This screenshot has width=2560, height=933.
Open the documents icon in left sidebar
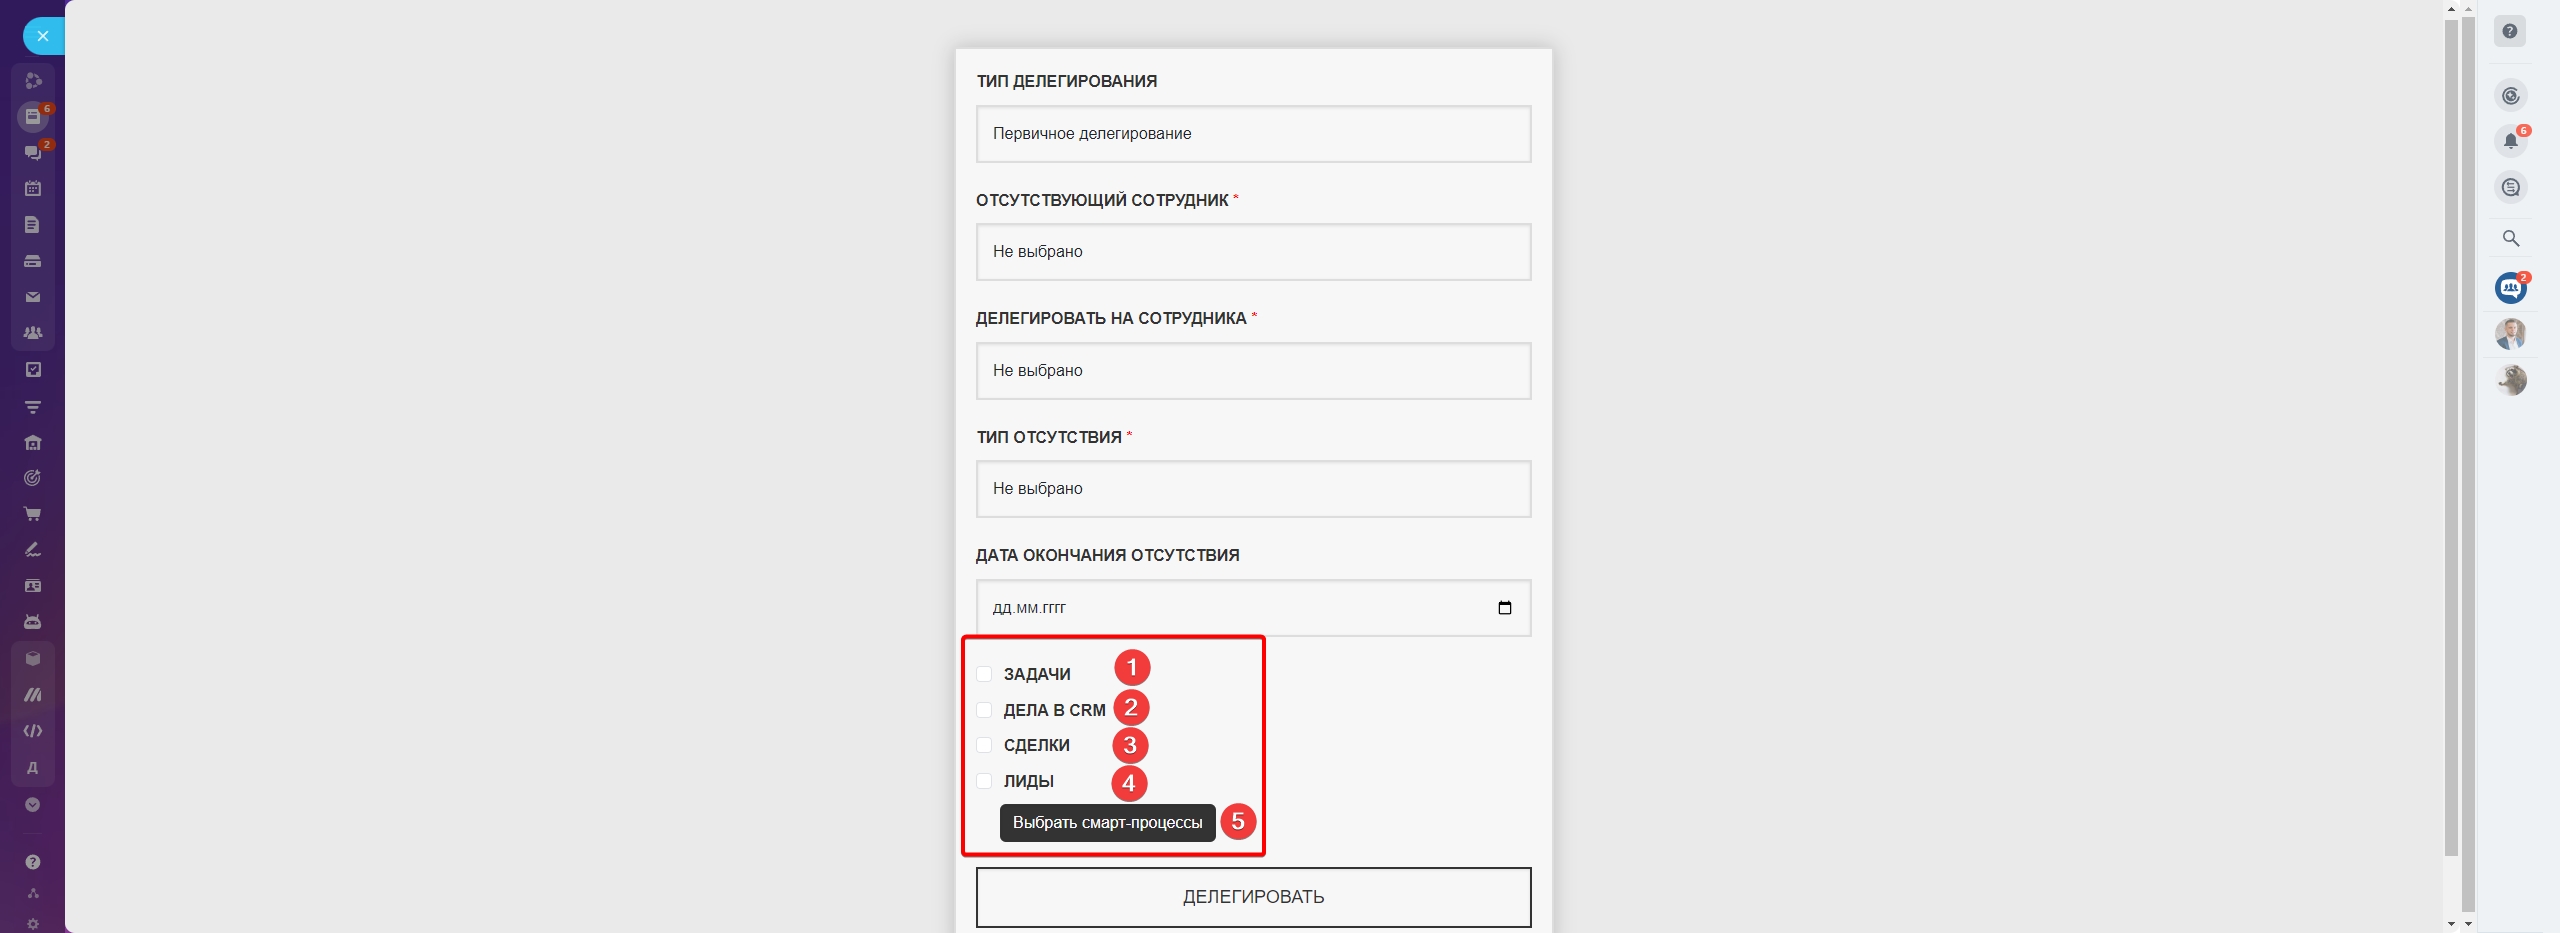pos(33,224)
